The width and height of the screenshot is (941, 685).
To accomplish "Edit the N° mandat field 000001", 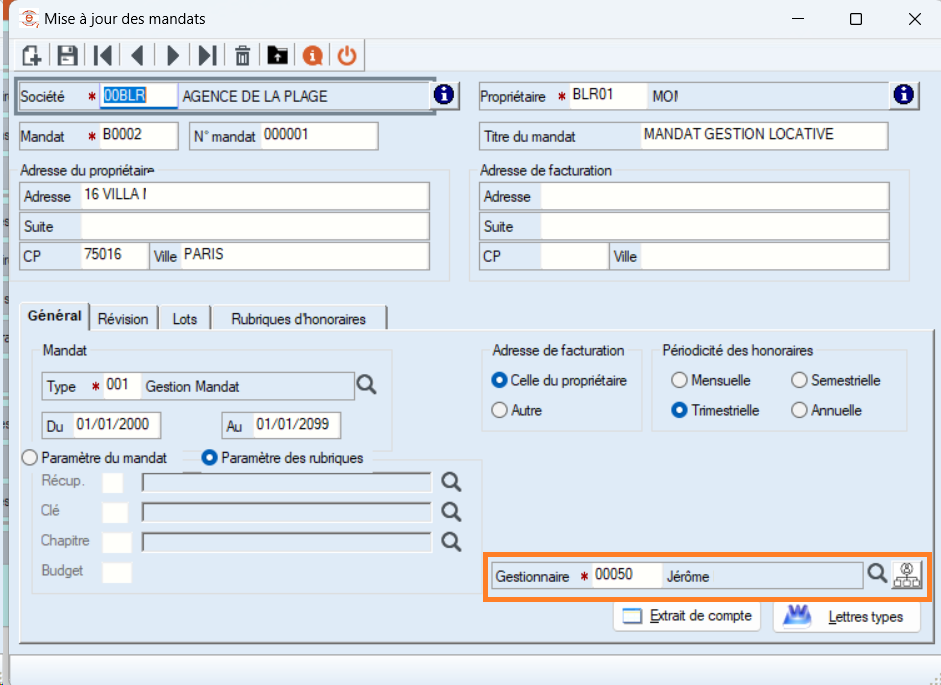I will 319,136.
